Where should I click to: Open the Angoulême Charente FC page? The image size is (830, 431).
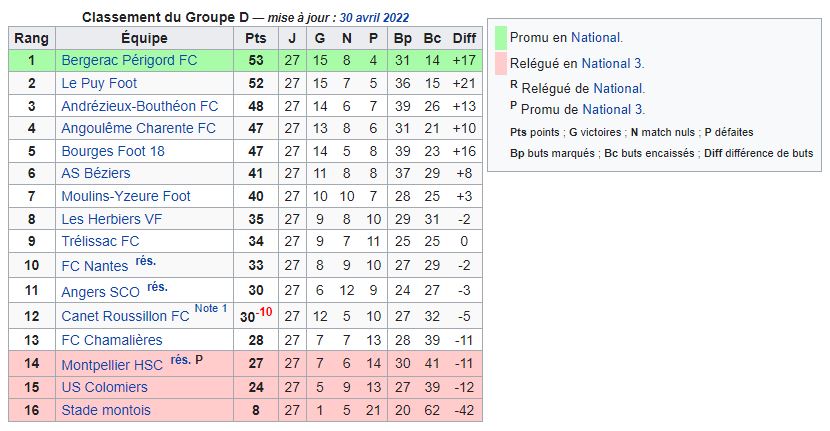[139, 128]
